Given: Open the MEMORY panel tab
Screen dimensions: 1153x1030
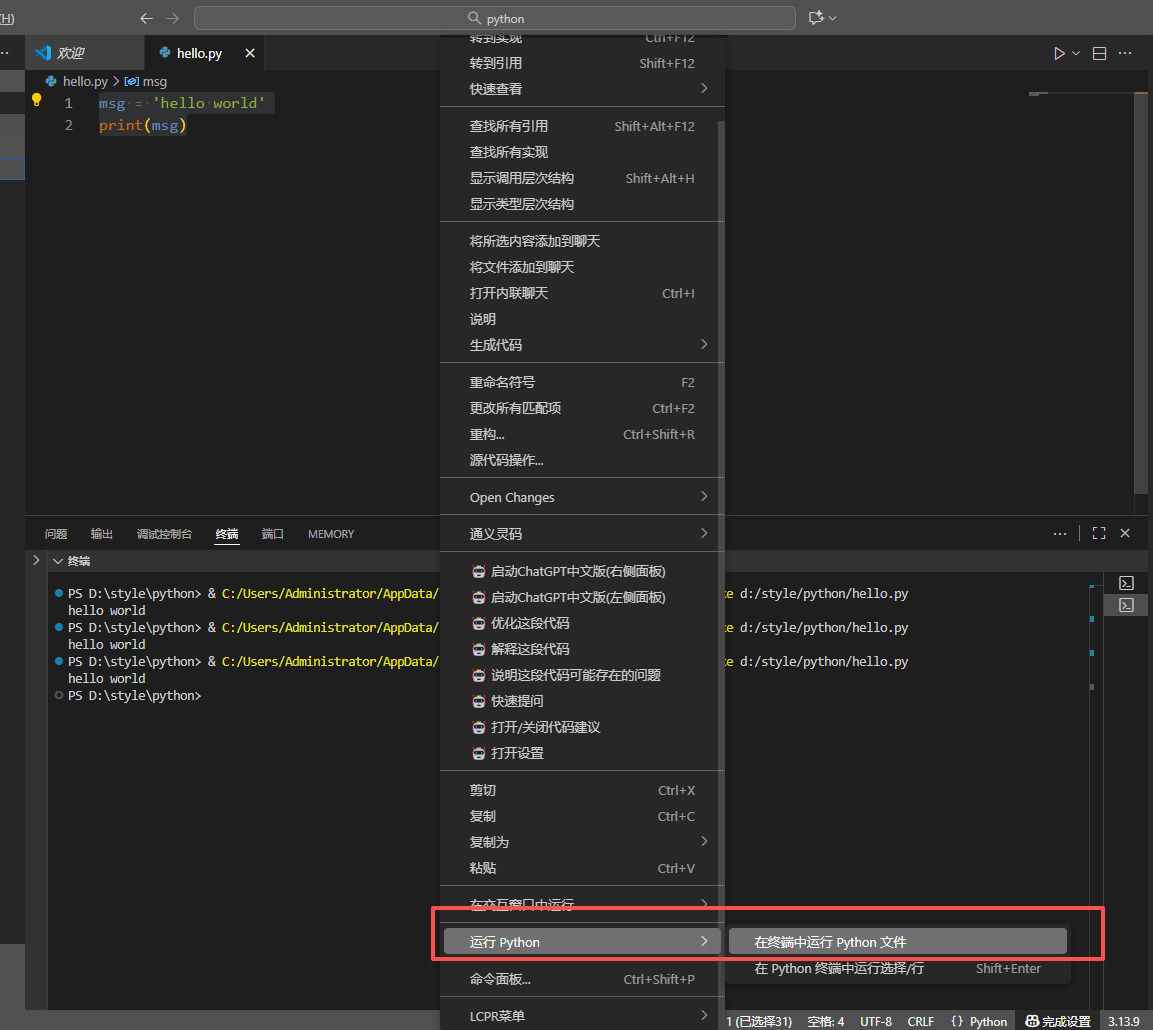Looking at the screenshot, I should coord(331,534).
